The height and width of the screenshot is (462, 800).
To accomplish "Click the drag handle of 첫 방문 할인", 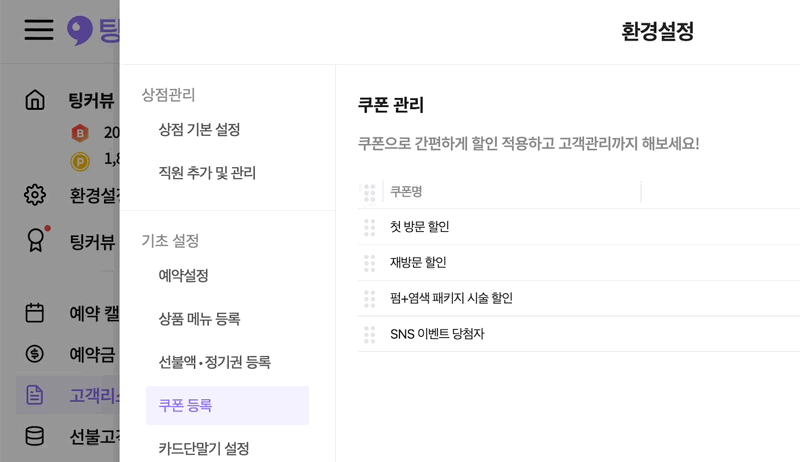I will click(x=369, y=227).
